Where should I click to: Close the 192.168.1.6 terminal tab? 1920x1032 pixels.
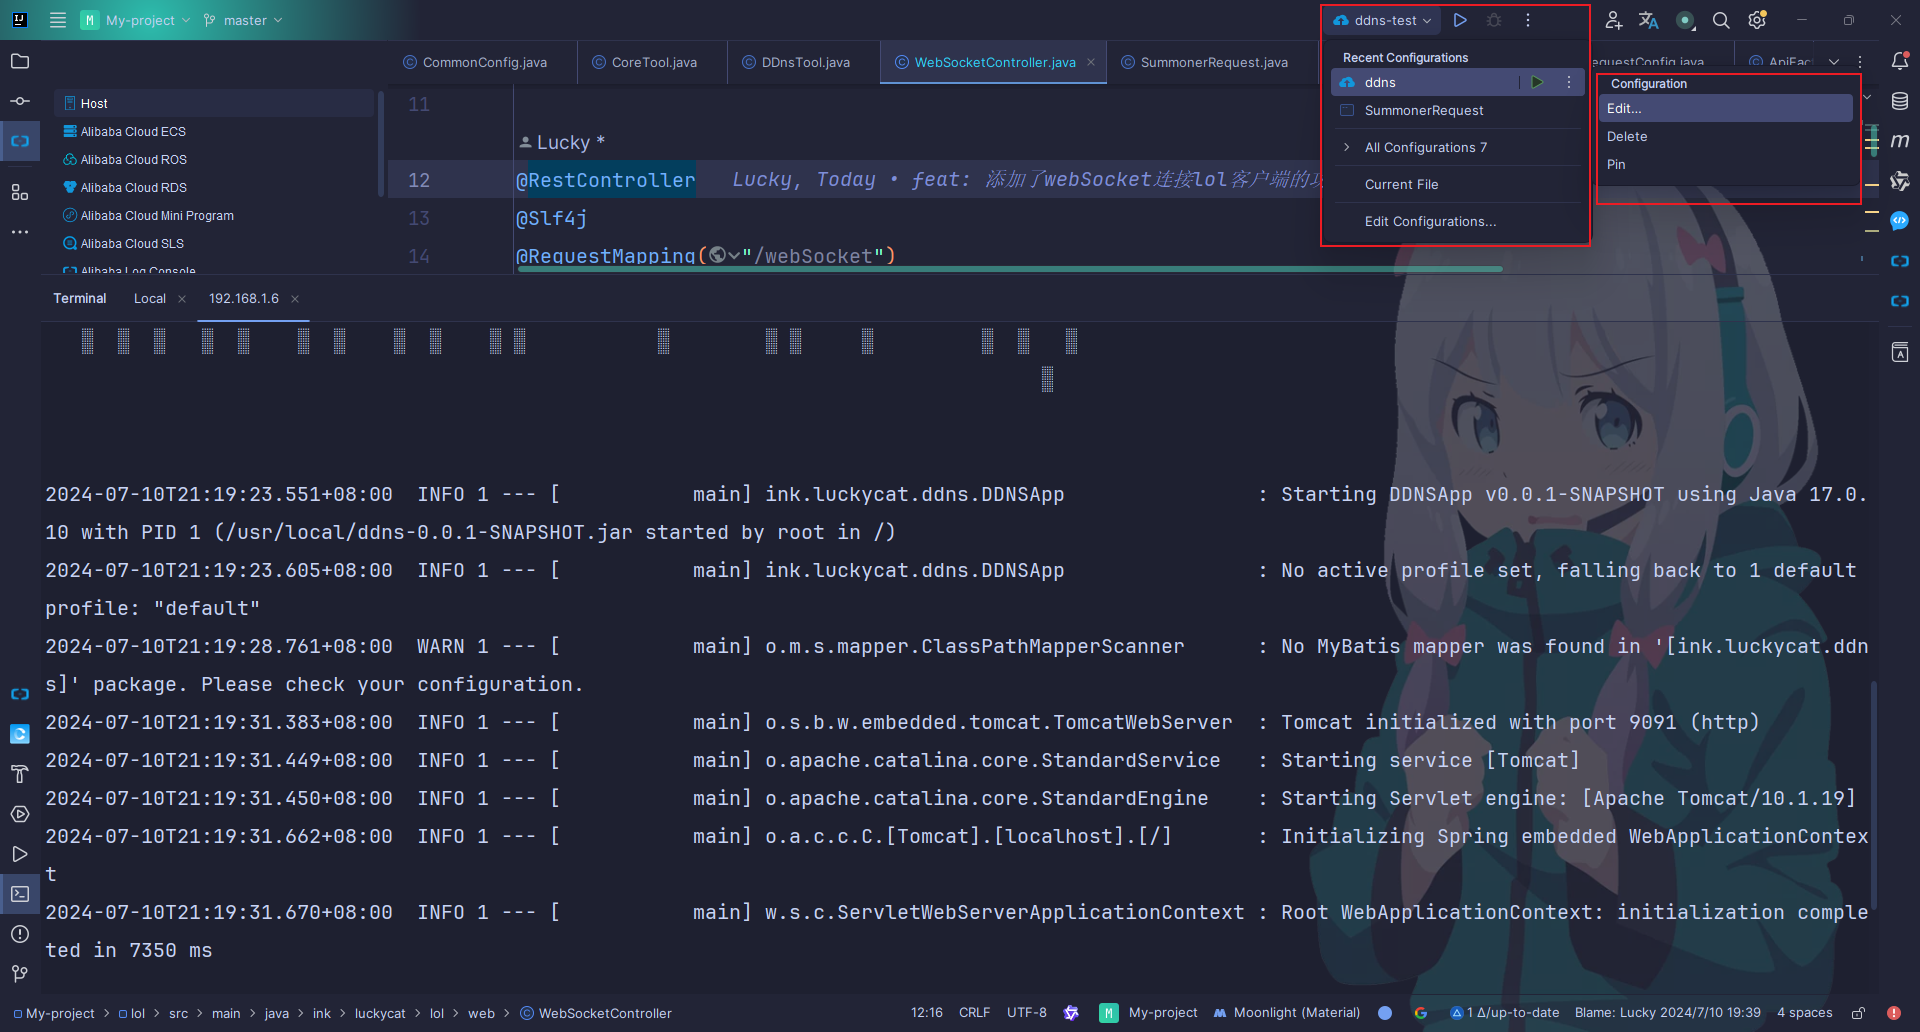[295, 299]
